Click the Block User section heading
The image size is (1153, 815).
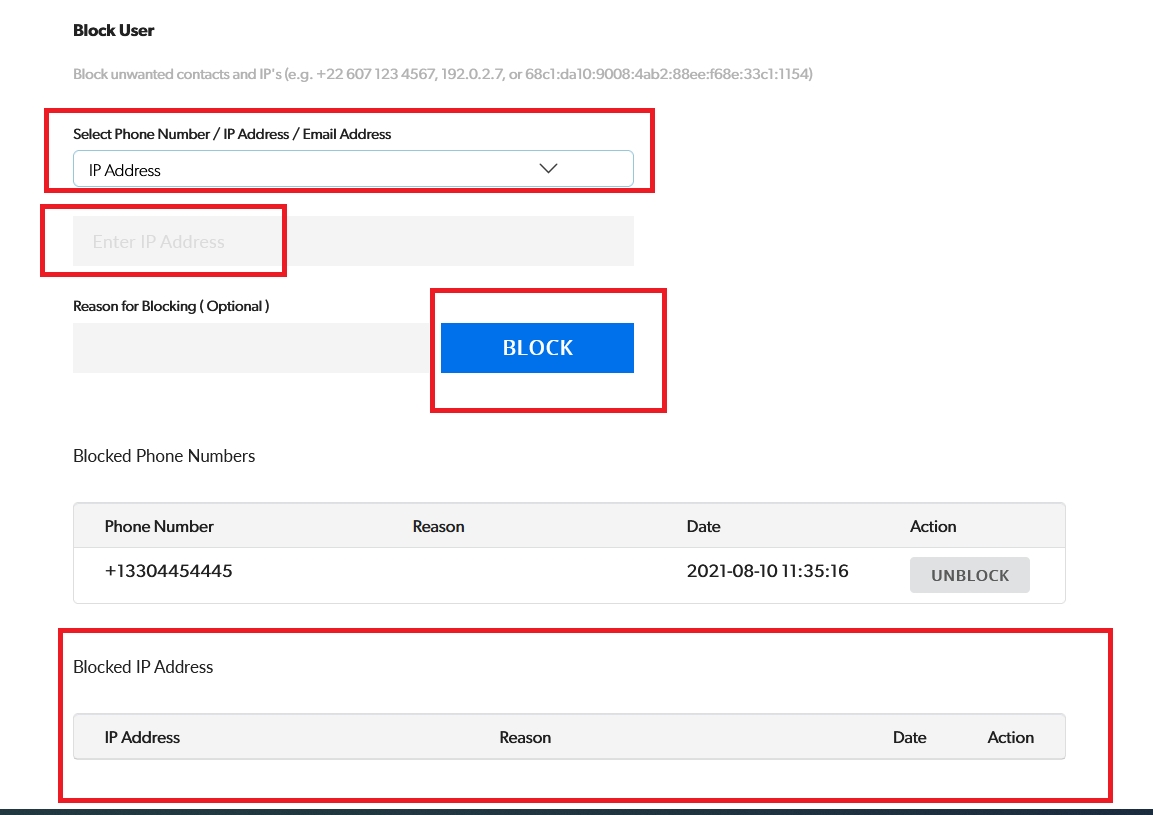tap(114, 30)
